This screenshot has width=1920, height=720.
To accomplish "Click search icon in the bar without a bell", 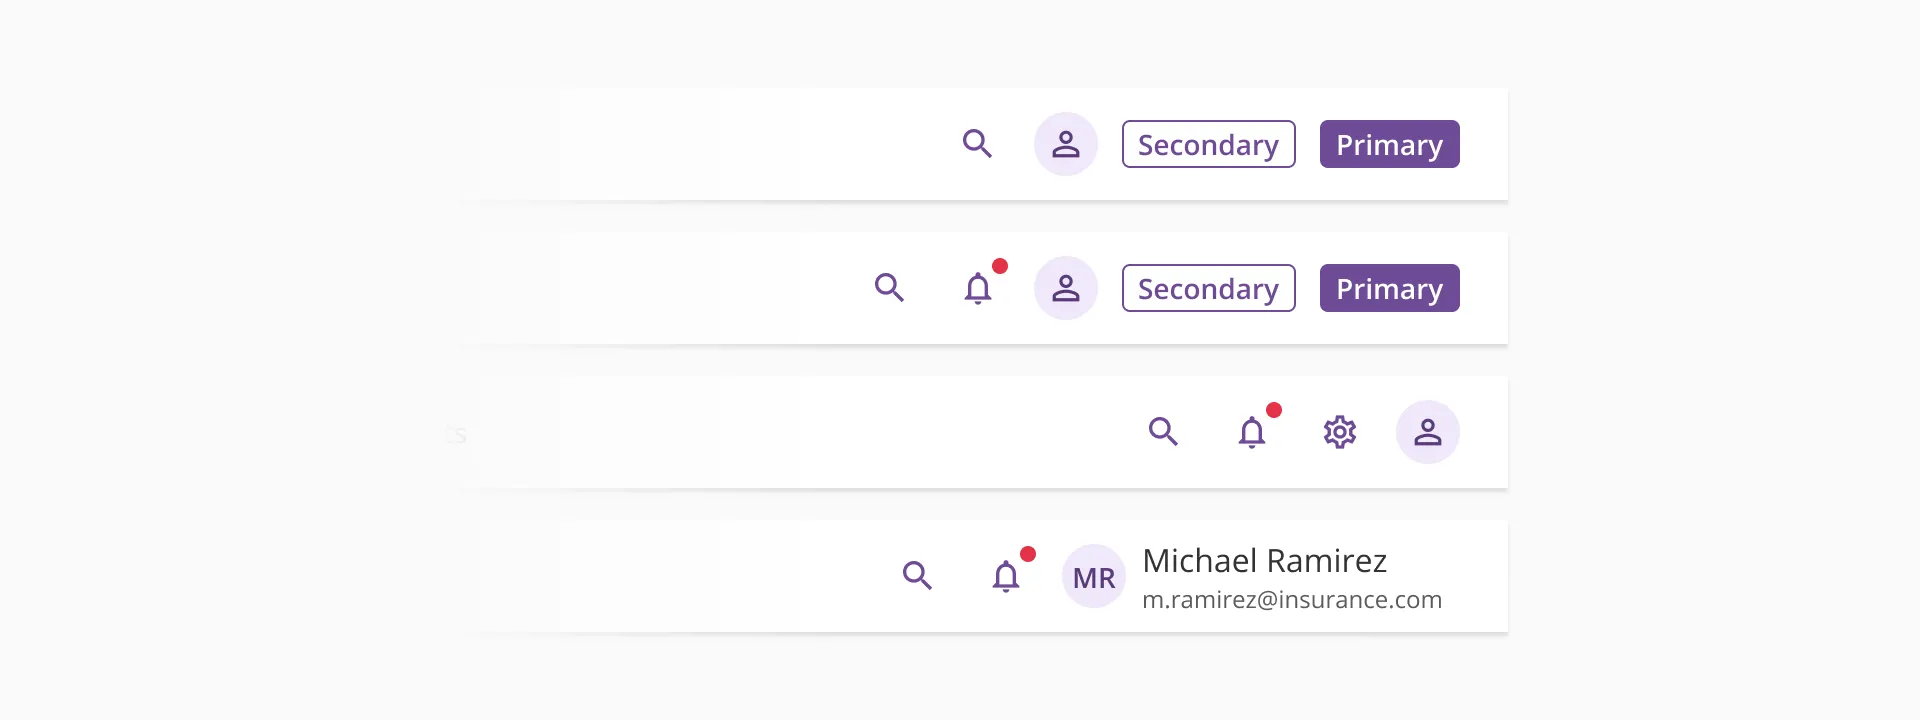I will pos(977,144).
